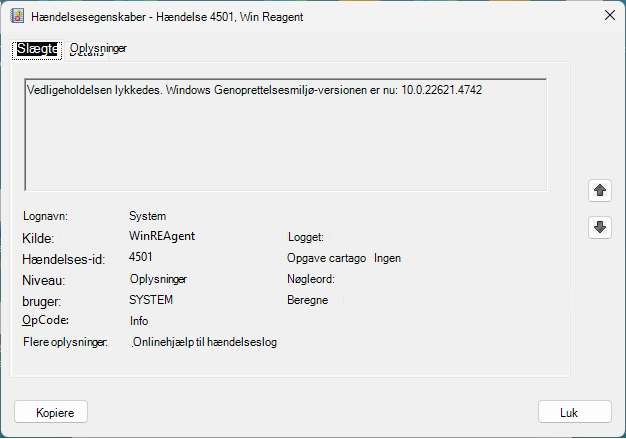Click the Kopiere button
The height and width of the screenshot is (439, 626).
(51, 412)
